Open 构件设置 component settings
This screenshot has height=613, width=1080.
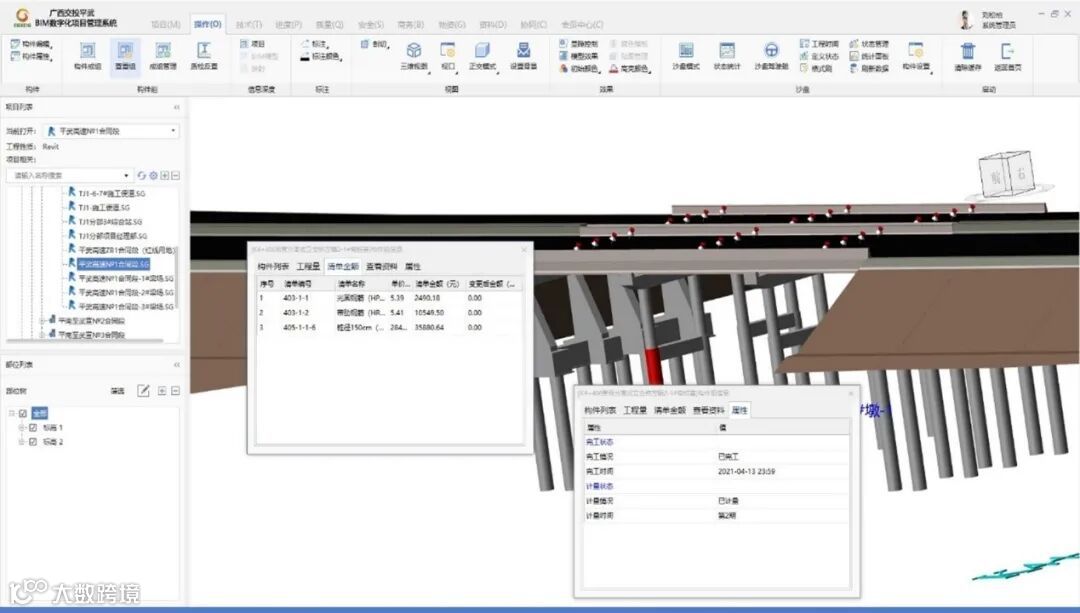(916, 56)
